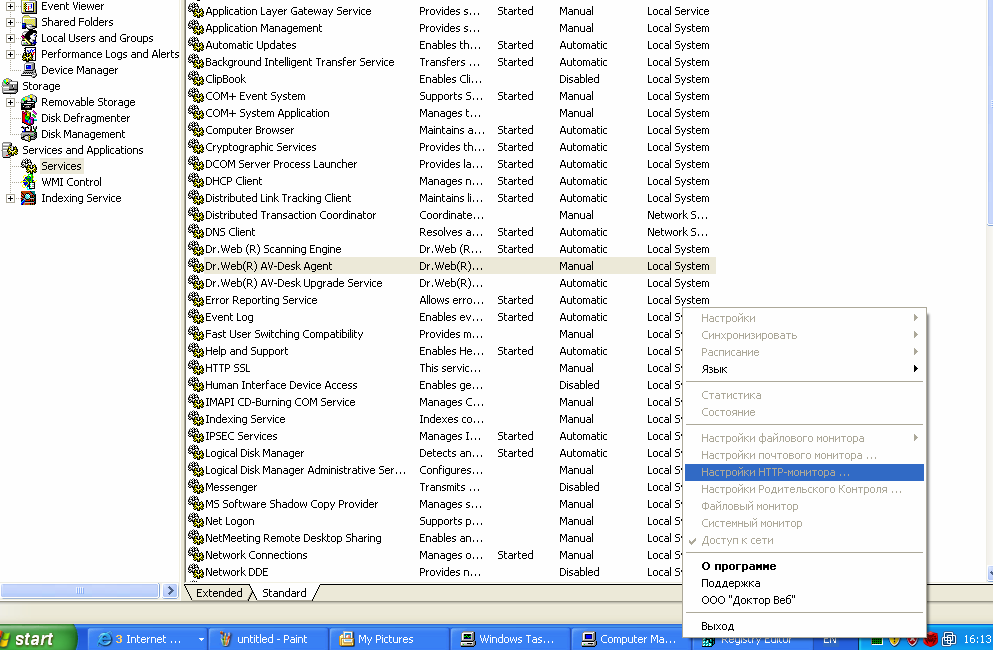
Task: Choose О программе from the menu
Action: (804, 566)
